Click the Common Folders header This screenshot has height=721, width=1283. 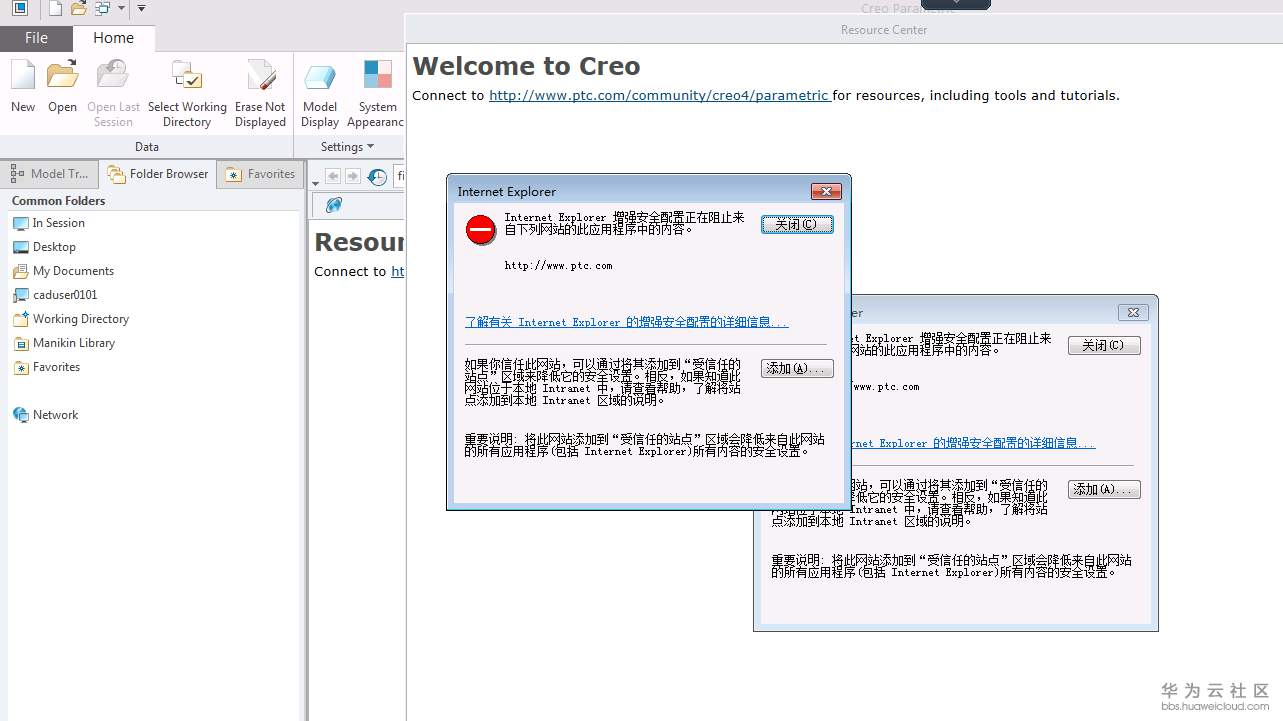point(58,201)
